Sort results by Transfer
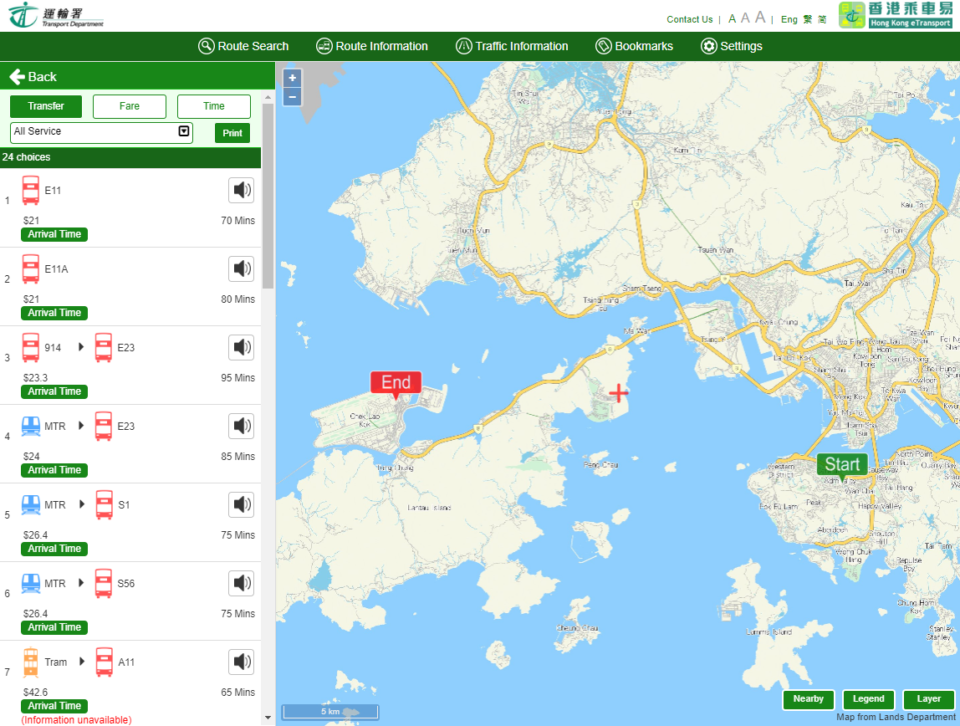Viewport: 960px width, 726px height. click(46, 106)
